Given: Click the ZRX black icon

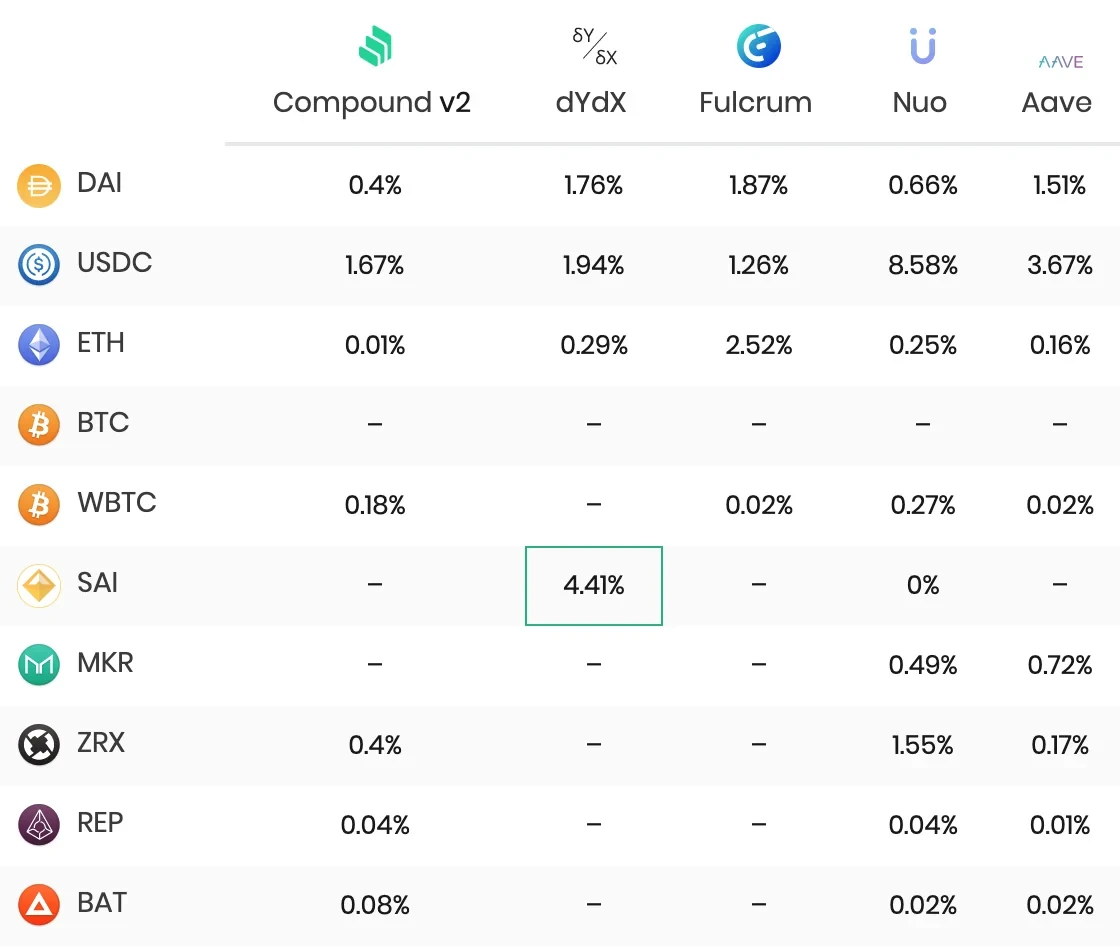Looking at the screenshot, I should [39, 745].
